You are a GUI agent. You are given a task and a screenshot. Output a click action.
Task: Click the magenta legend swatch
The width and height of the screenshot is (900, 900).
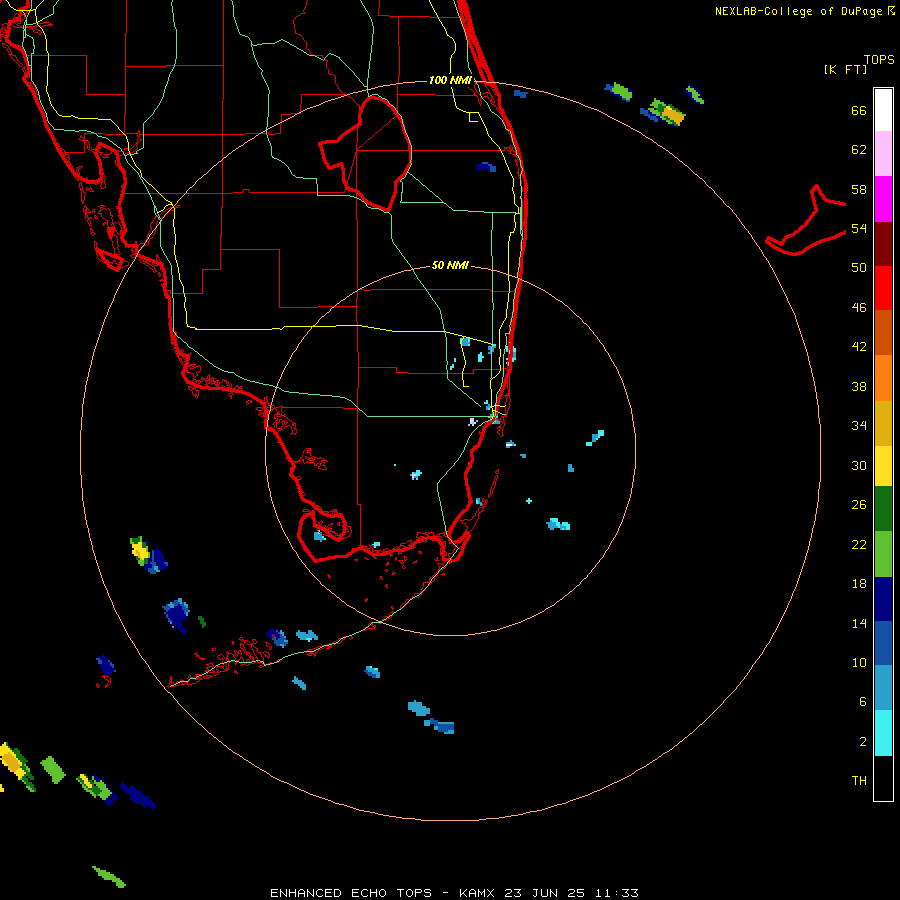883,199
